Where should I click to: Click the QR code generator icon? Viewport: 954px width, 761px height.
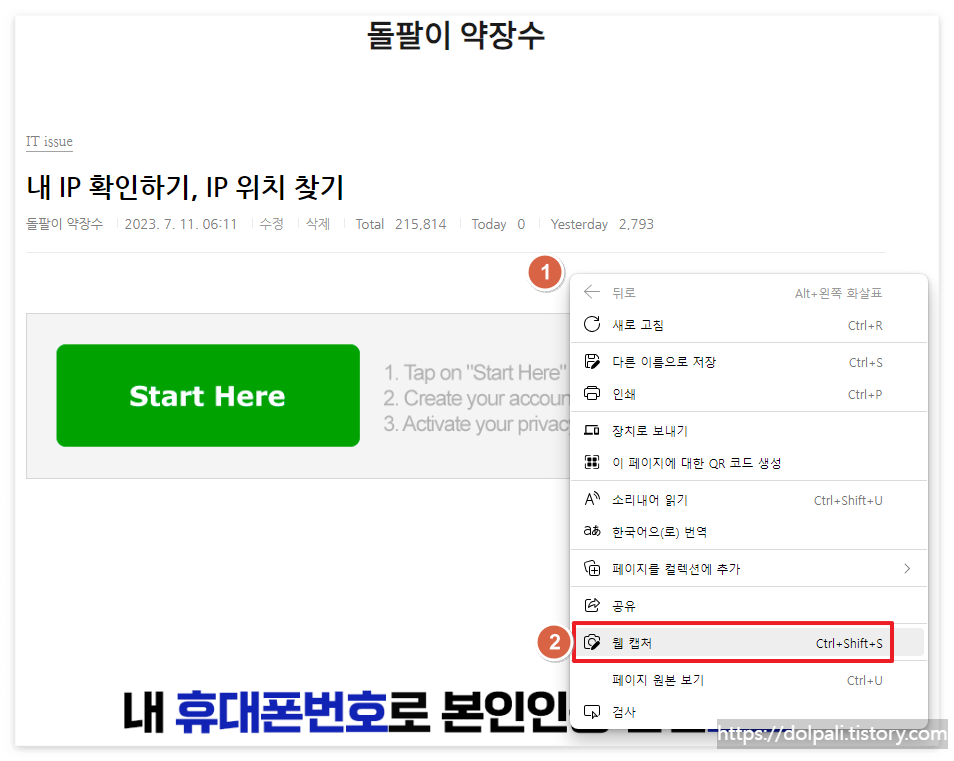click(x=591, y=462)
